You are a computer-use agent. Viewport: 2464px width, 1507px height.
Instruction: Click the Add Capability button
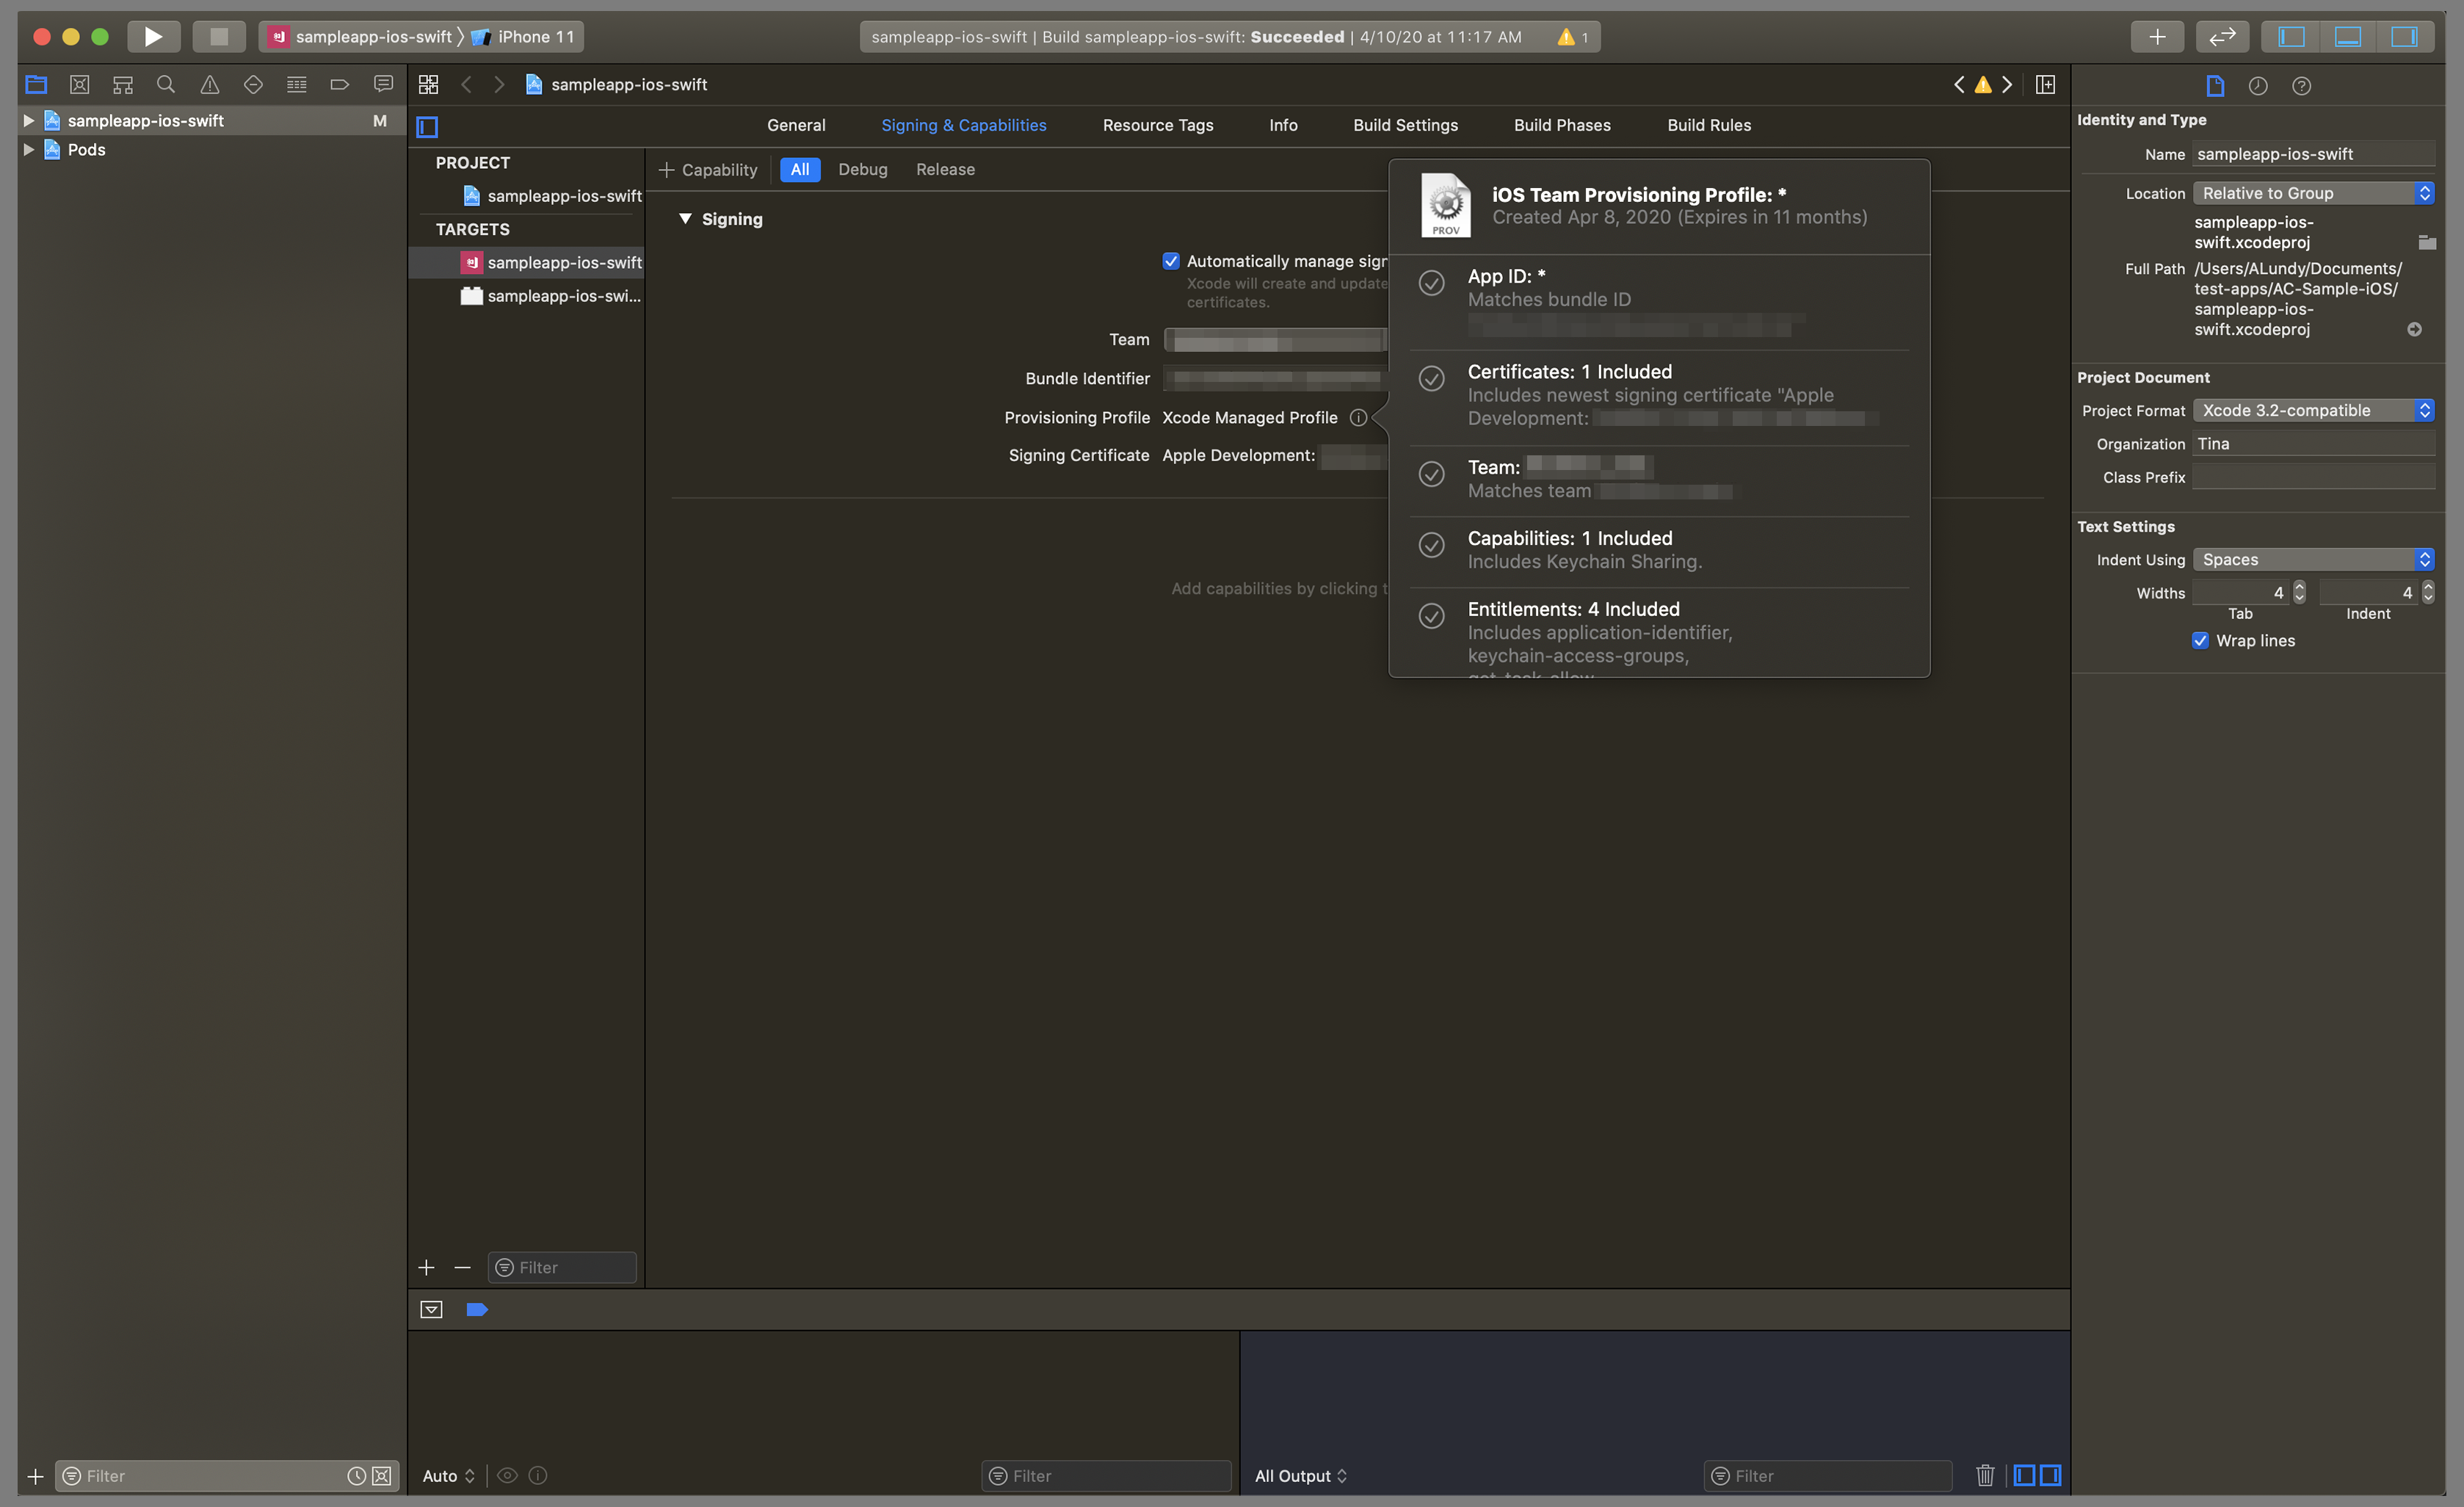click(x=706, y=169)
